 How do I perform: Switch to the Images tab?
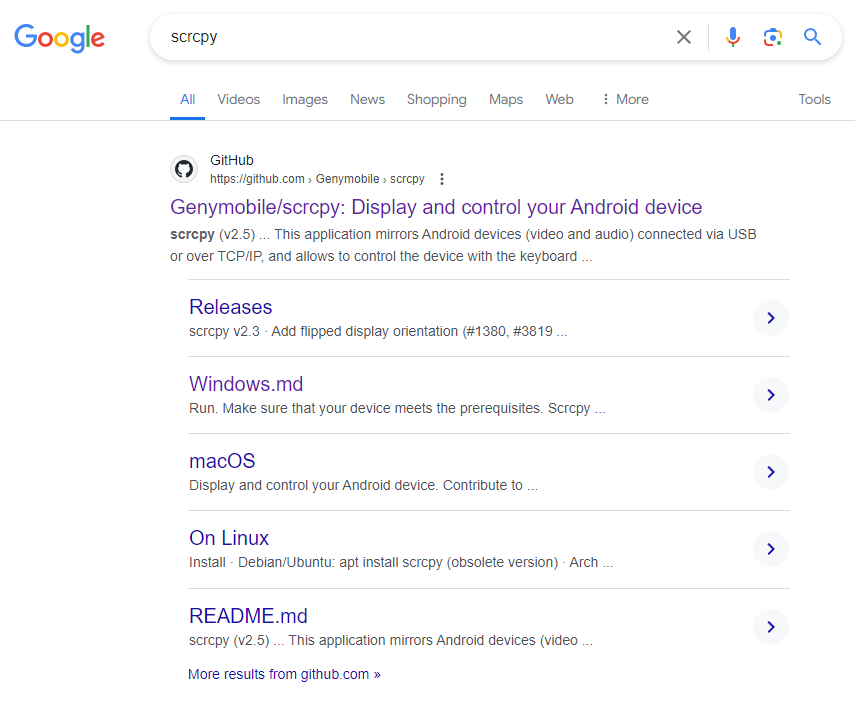point(305,99)
